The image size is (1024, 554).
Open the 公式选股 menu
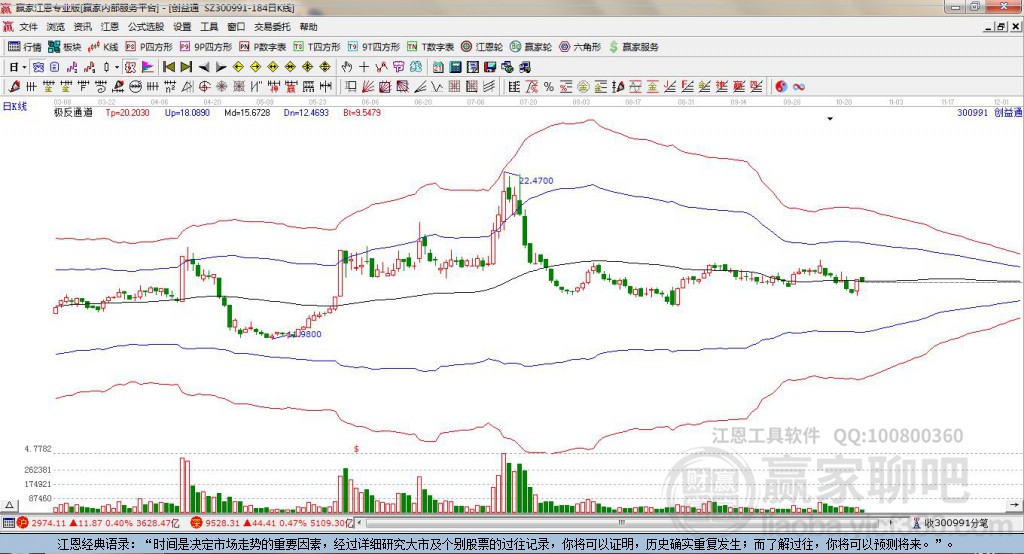click(x=146, y=27)
